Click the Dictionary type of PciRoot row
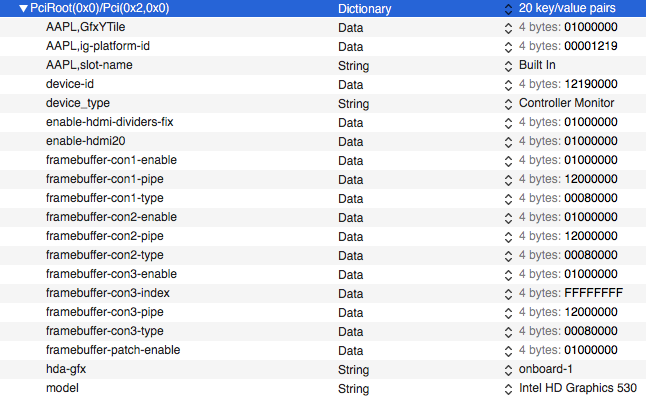The height and width of the screenshot is (397, 646). (365, 9)
